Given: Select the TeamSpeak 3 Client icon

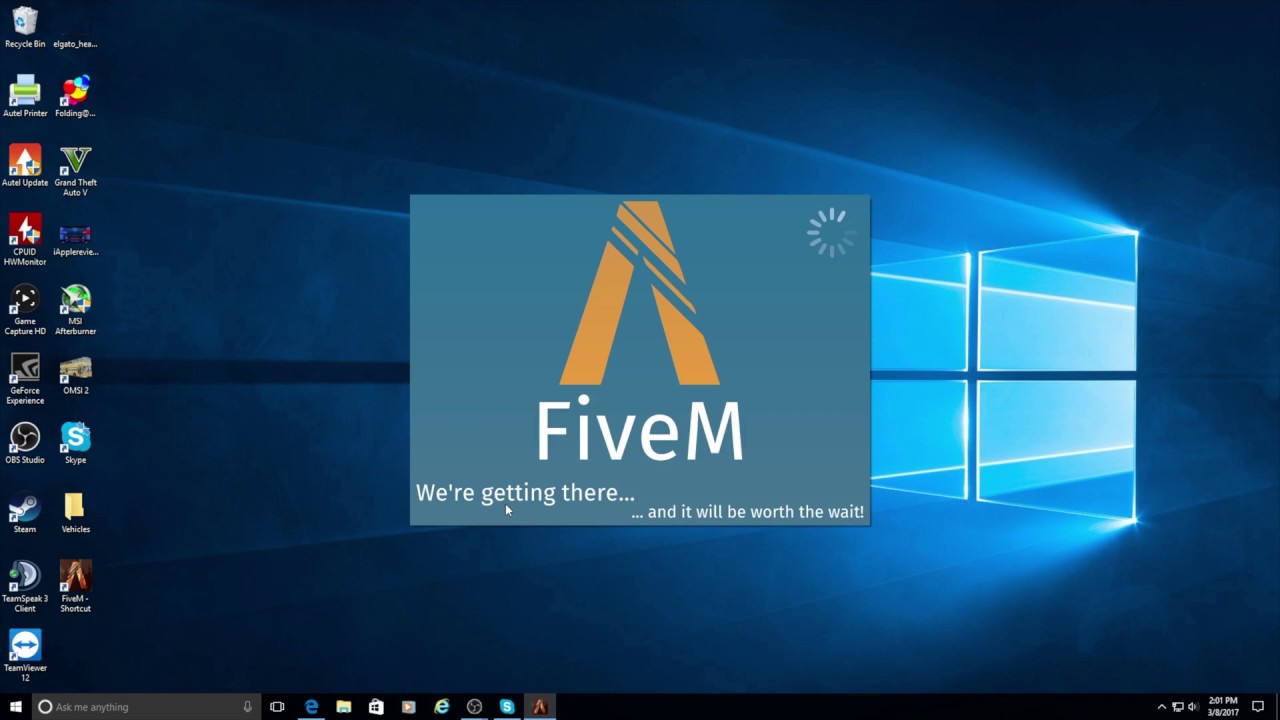Looking at the screenshot, I should [x=25, y=586].
